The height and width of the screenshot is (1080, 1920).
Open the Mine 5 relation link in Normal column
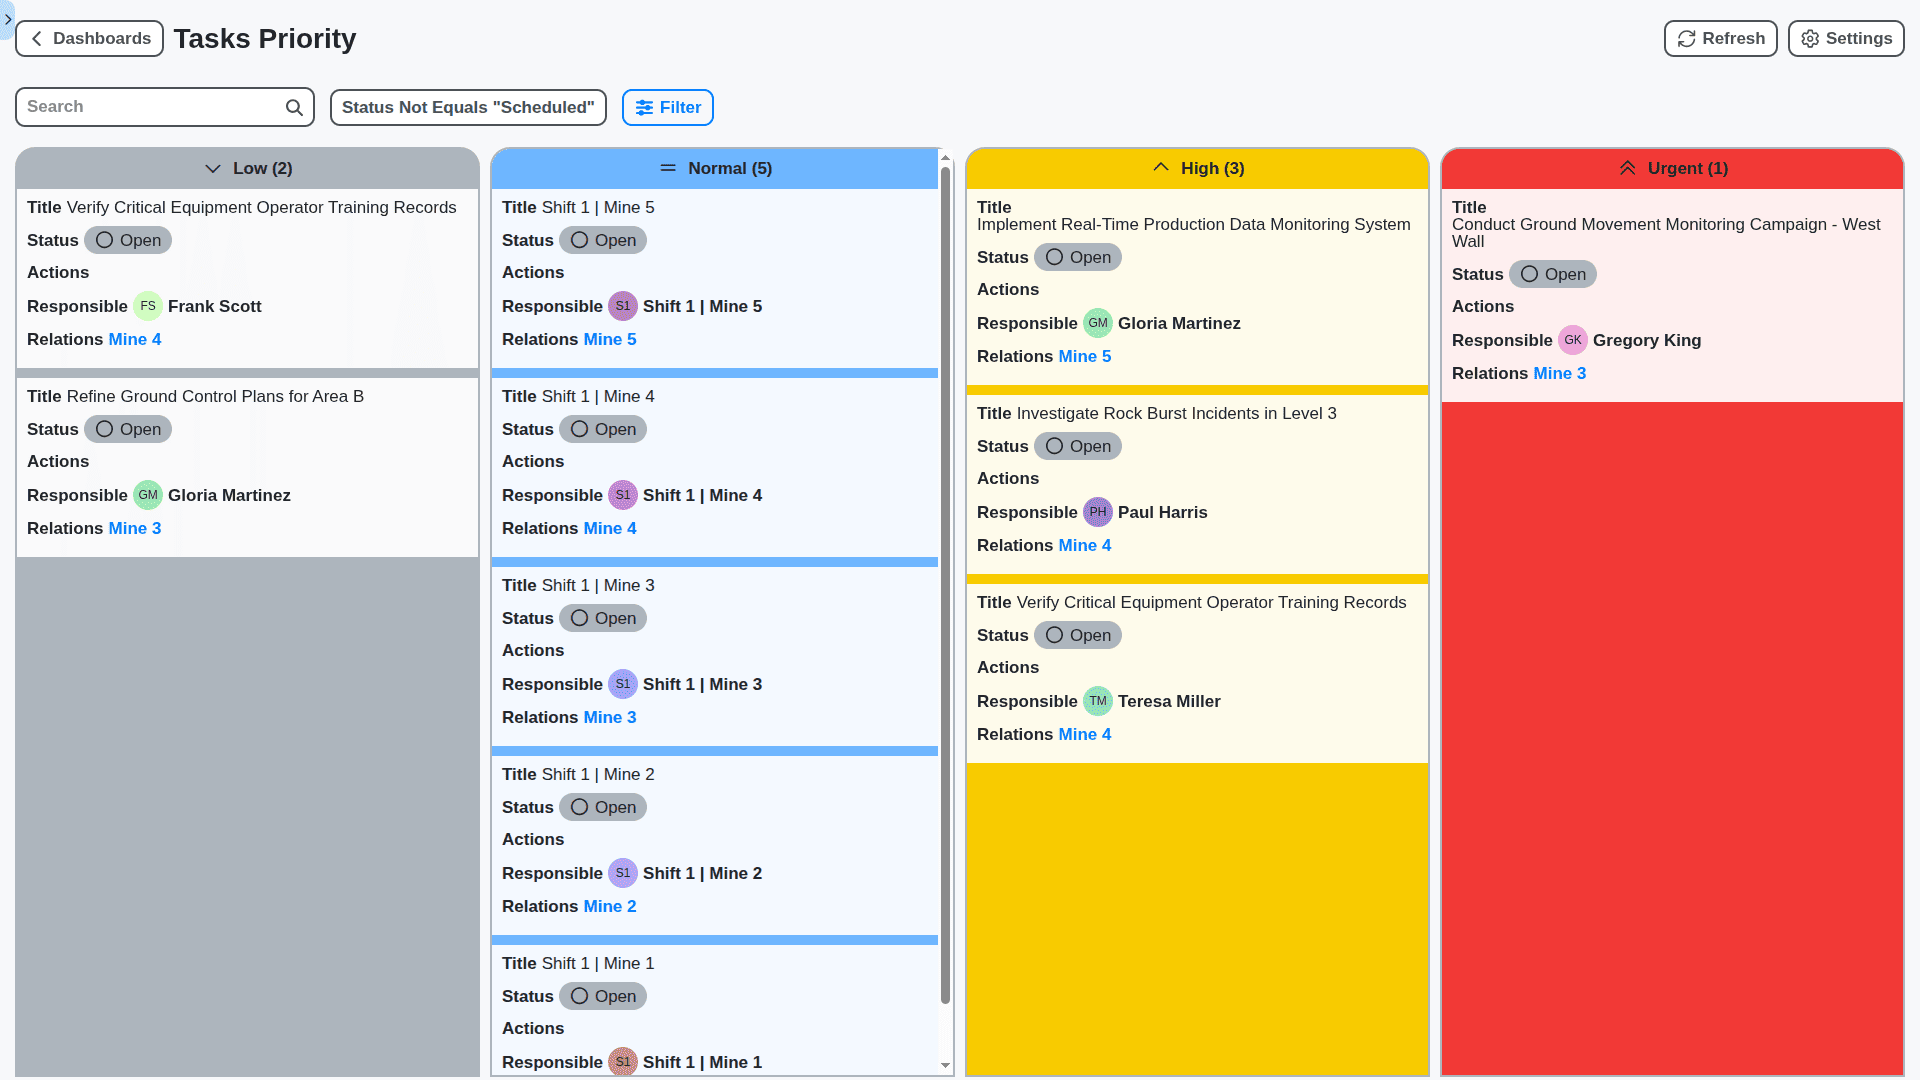(610, 339)
